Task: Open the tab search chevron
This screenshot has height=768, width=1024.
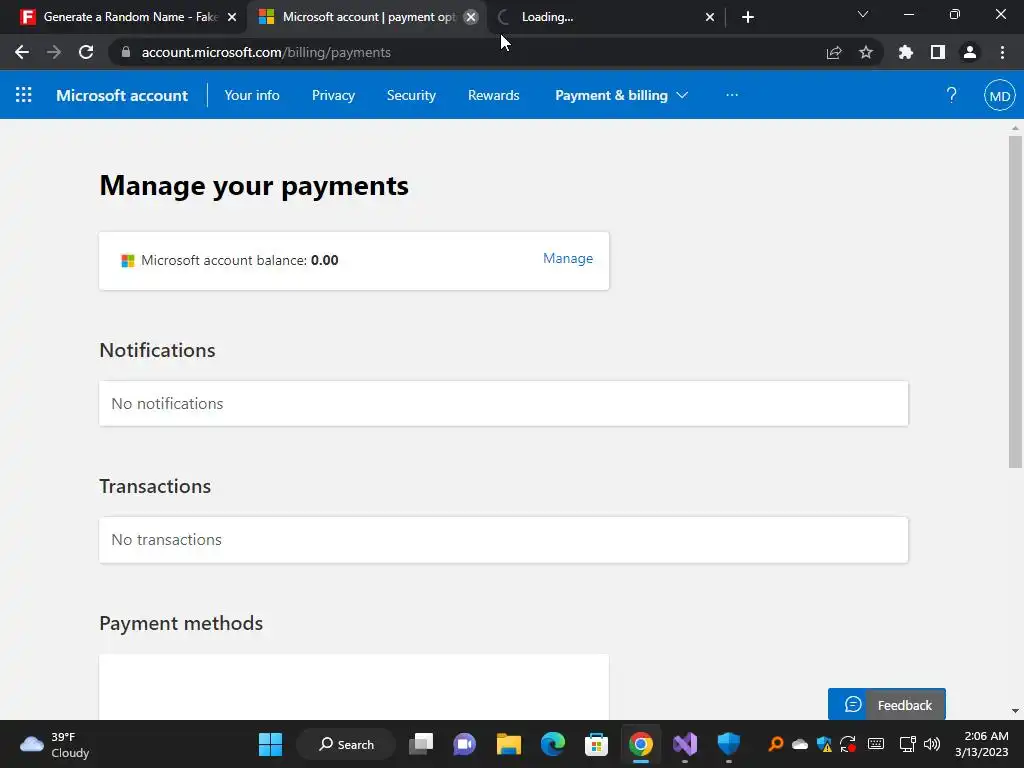Action: coord(863,14)
